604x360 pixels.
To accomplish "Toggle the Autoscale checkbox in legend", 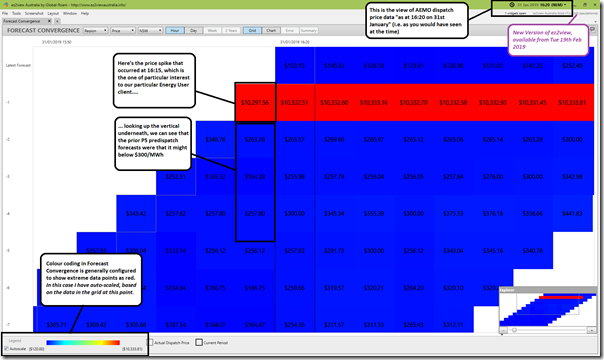I will (7, 349).
